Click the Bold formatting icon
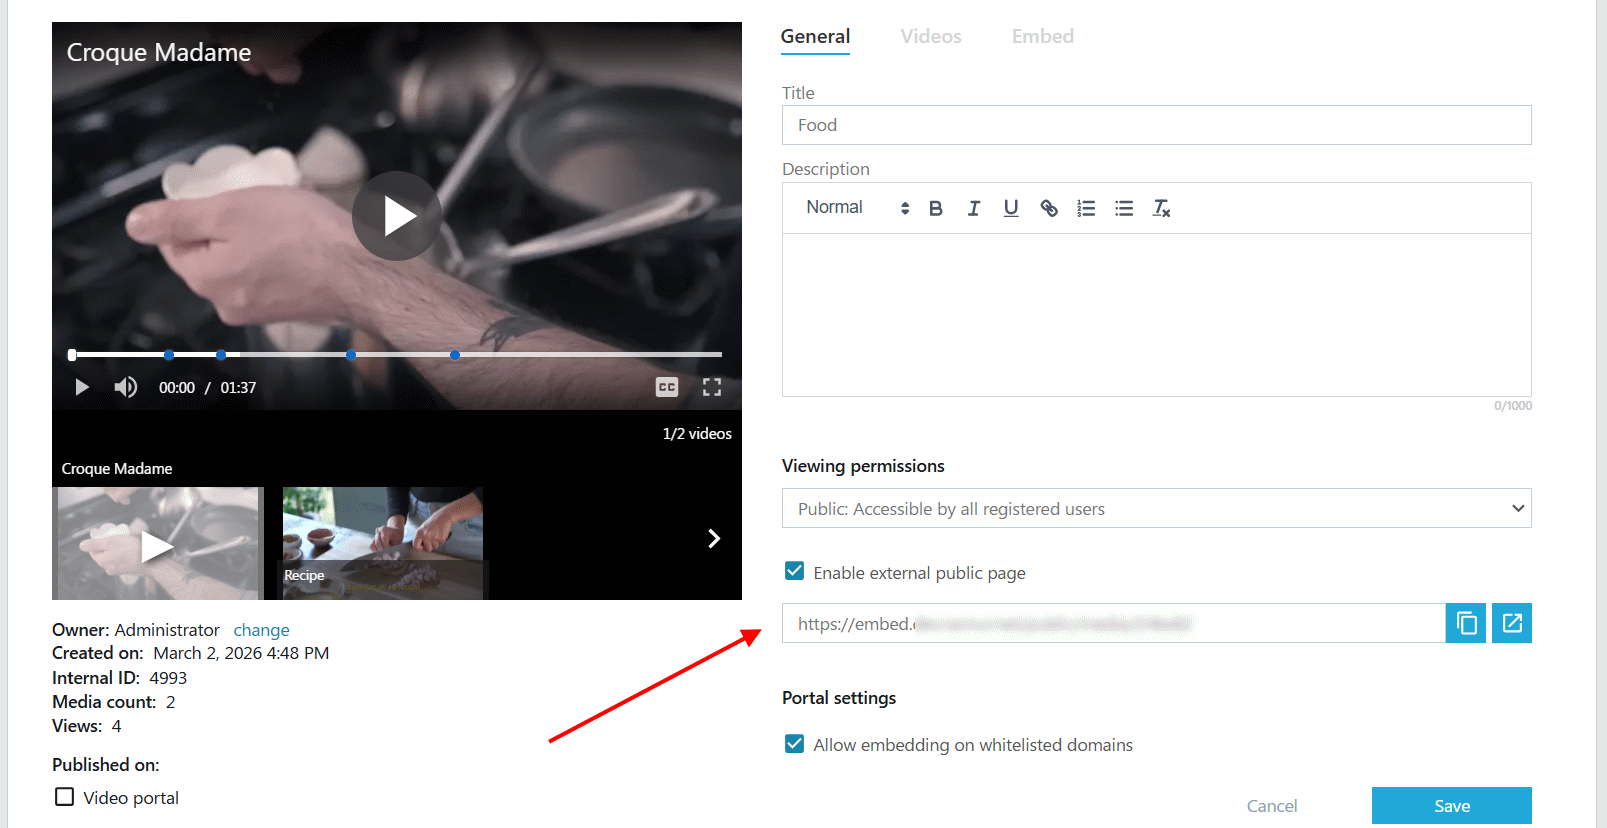 point(936,208)
